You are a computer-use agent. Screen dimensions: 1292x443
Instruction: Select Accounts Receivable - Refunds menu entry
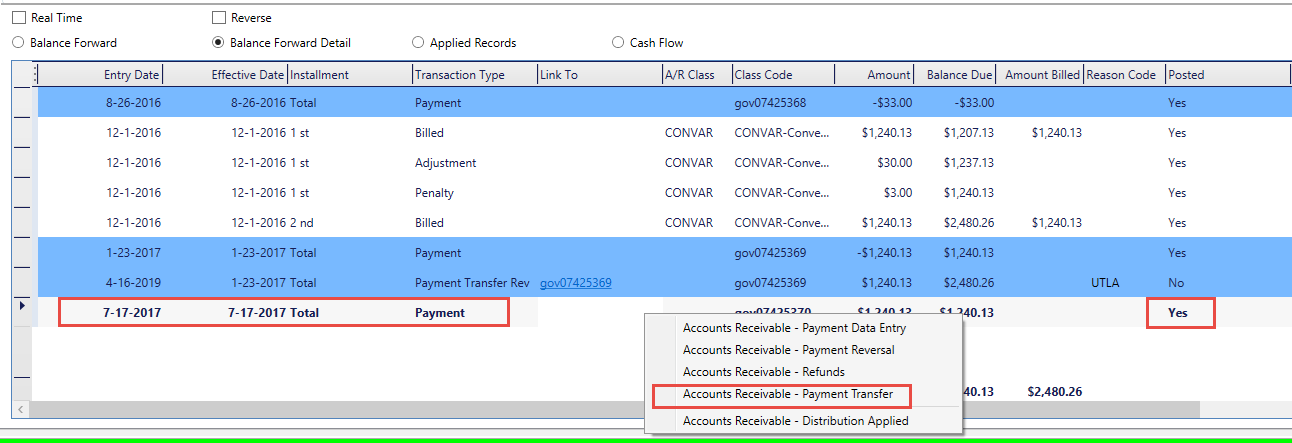click(x=763, y=372)
